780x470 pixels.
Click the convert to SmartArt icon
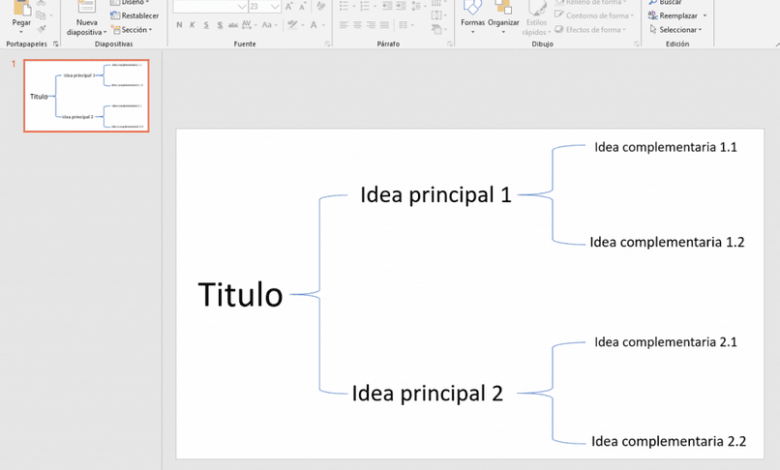tap(436, 29)
